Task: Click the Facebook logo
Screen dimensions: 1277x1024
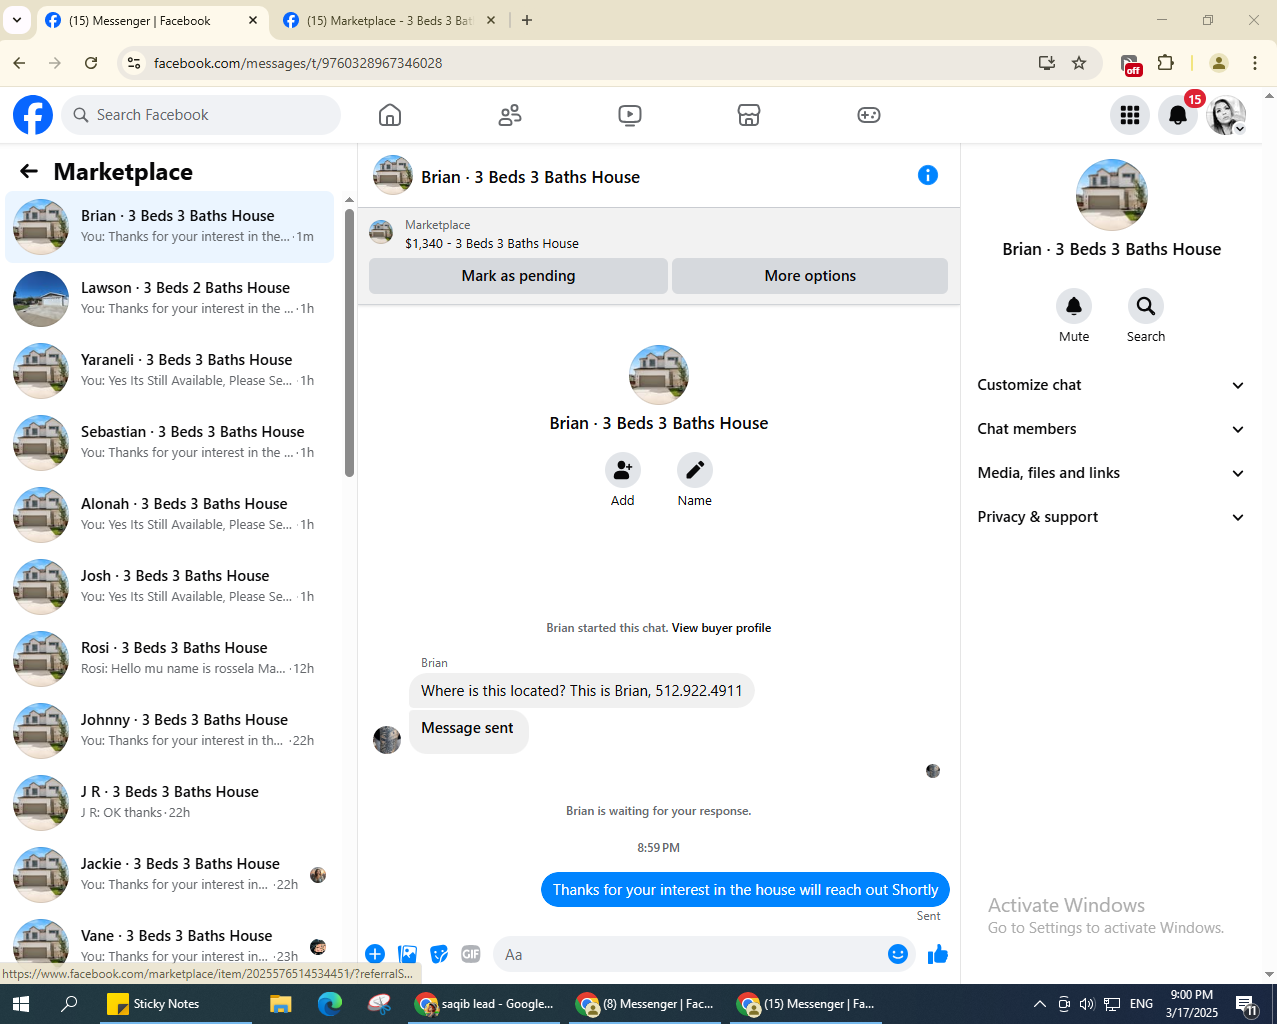Action: tap(33, 115)
